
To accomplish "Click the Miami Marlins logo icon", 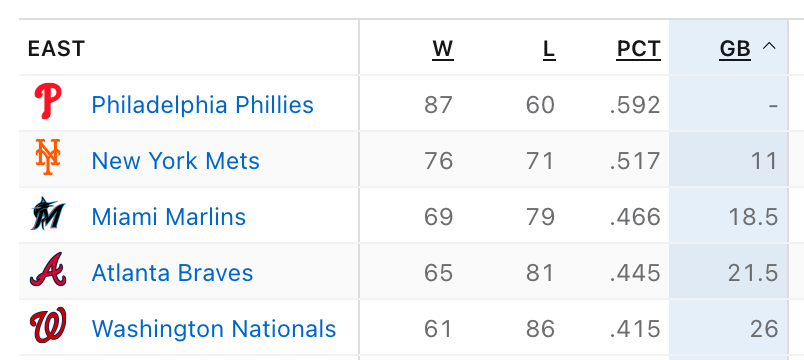I will coord(48,213).
